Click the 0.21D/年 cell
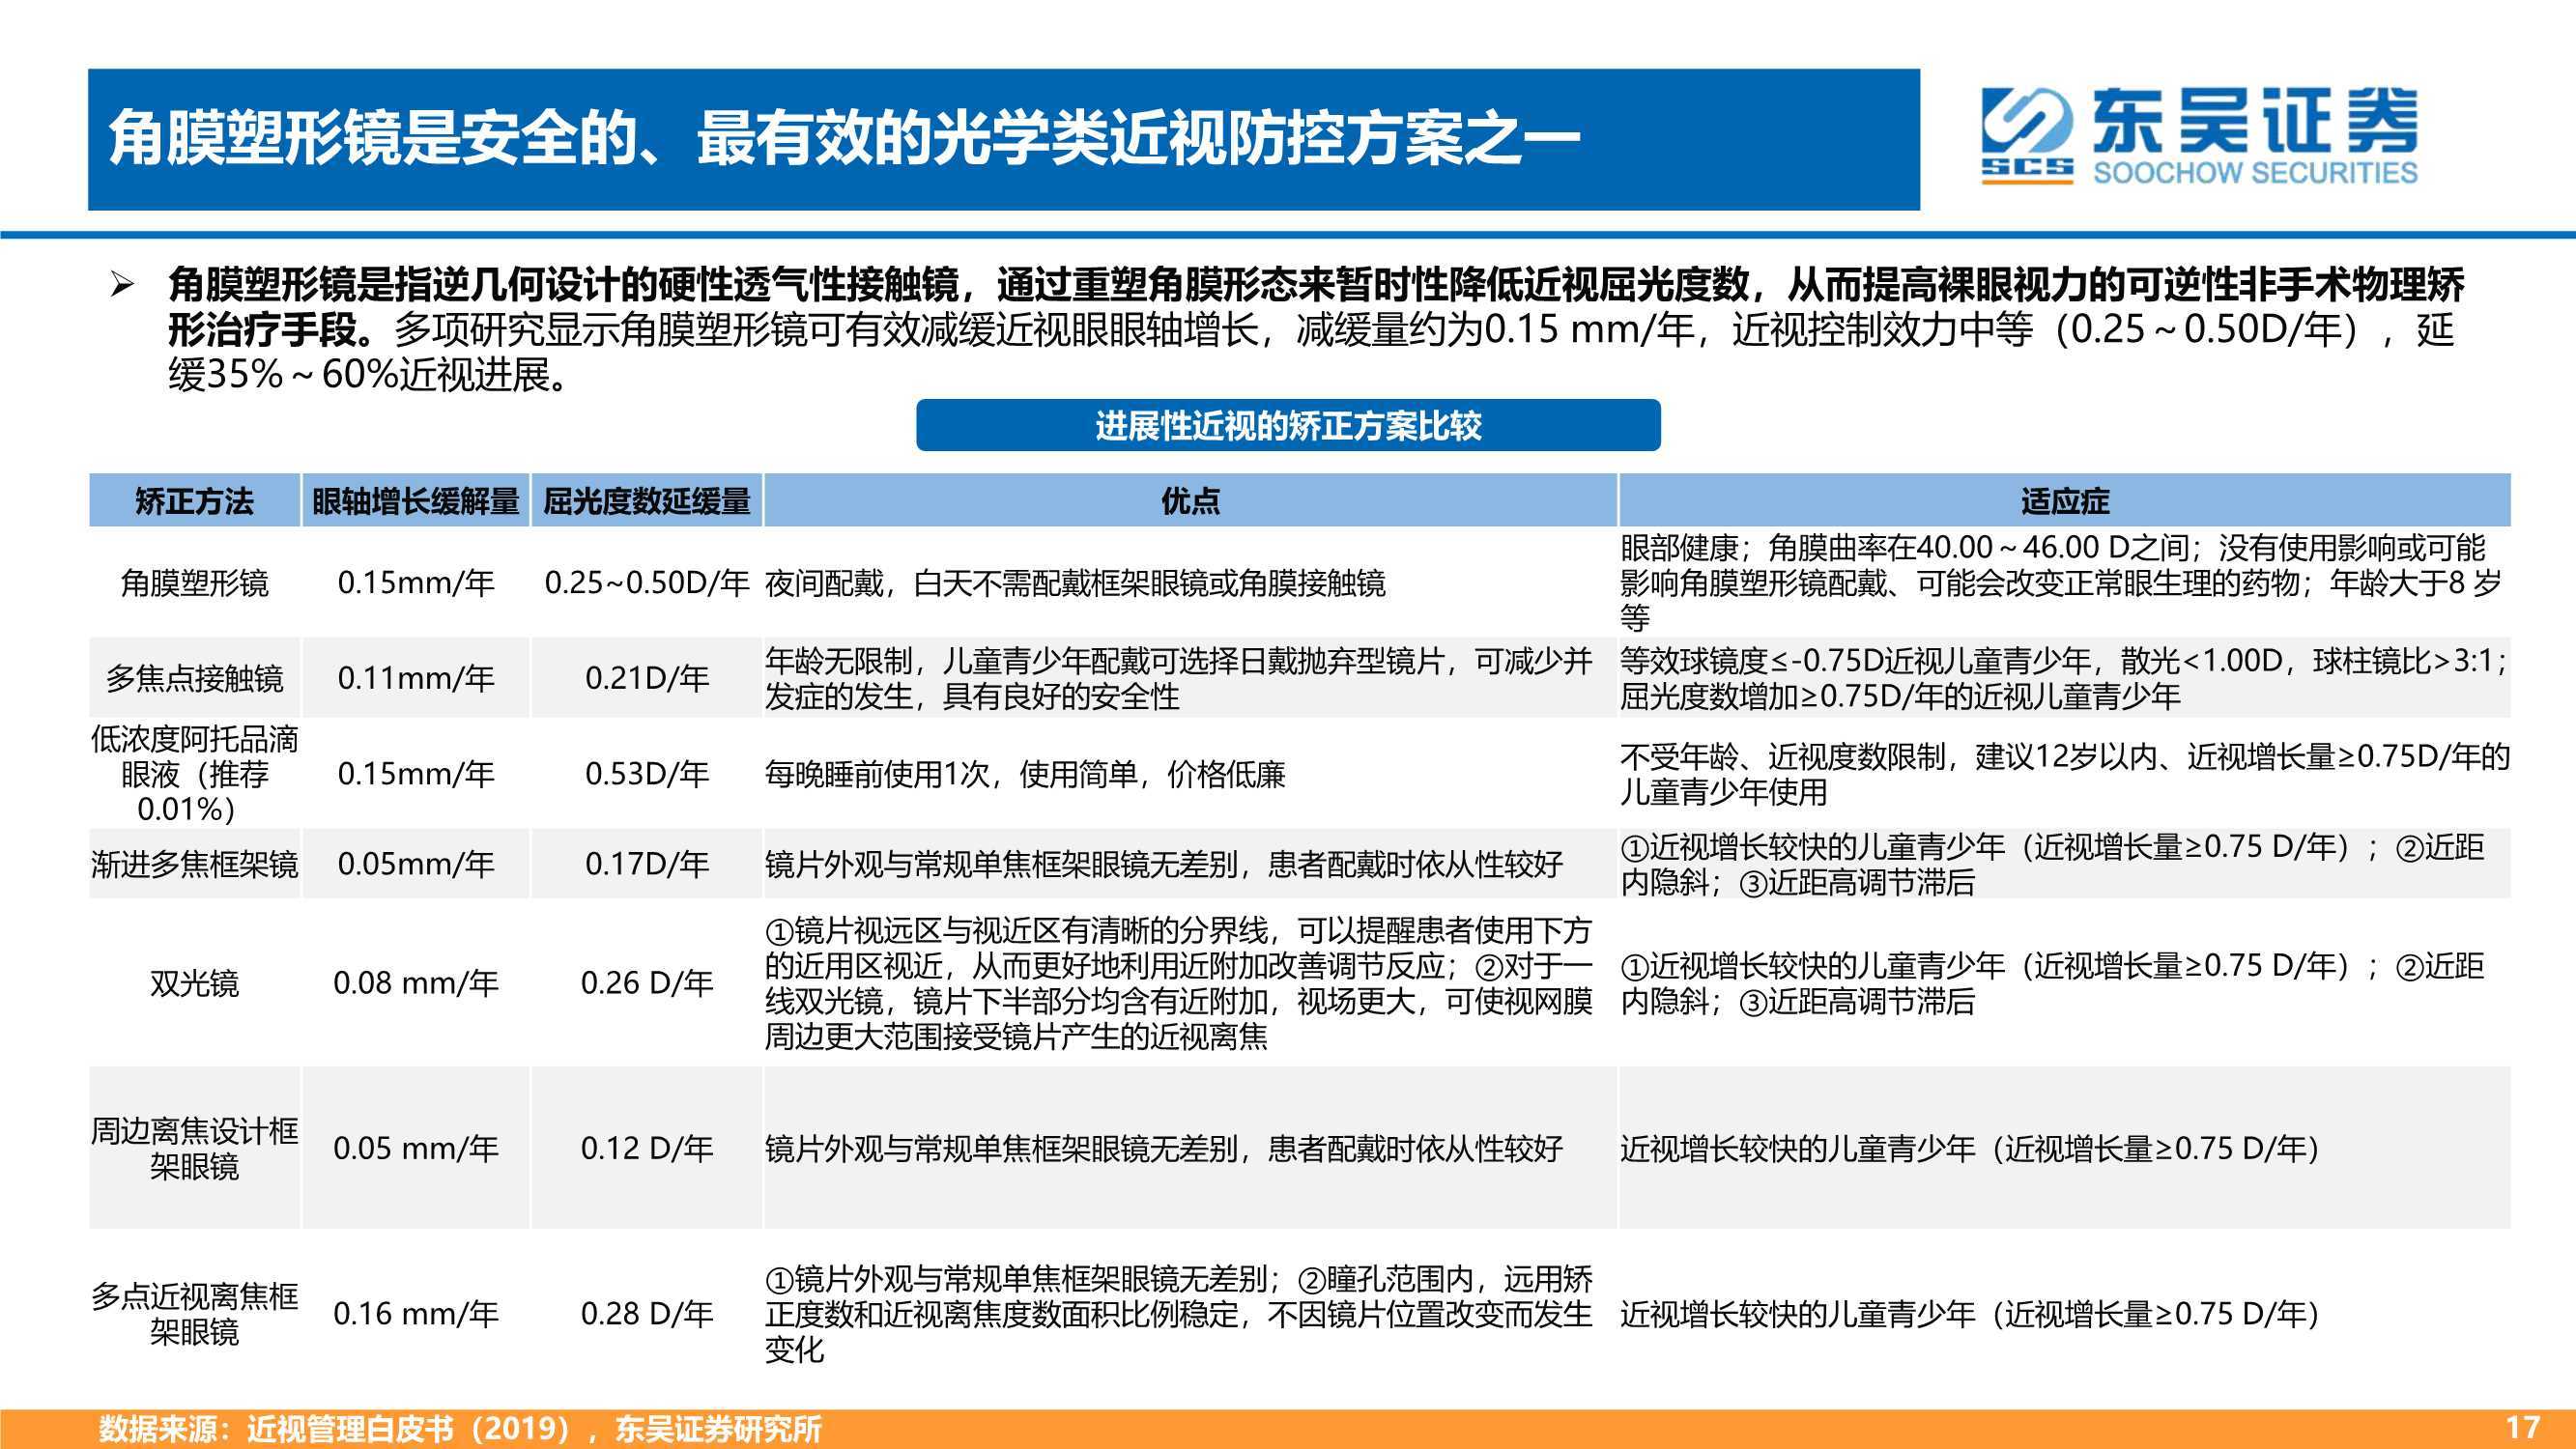The width and height of the screenshot is (2576, 1449). pos(647,679)
